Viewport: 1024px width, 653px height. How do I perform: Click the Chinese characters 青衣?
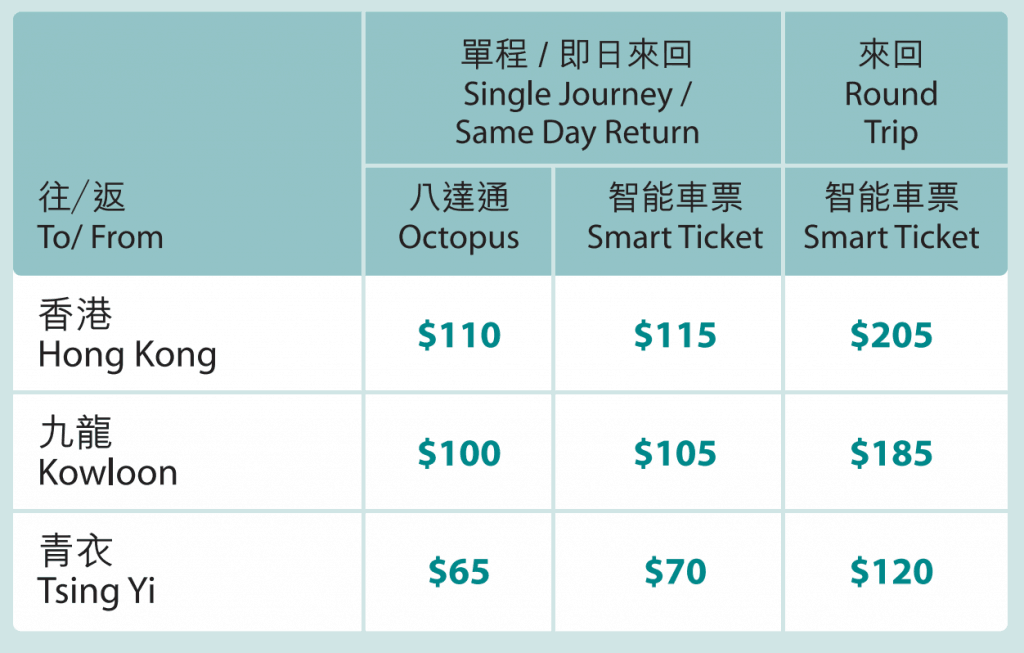point(75,551)
